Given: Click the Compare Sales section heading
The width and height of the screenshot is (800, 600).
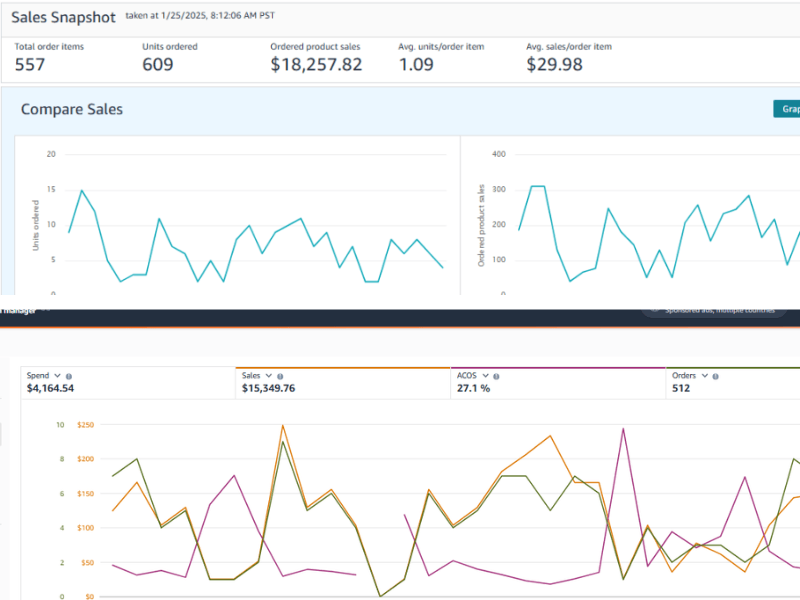Looking at the screenshot, I should pos(72,109).
